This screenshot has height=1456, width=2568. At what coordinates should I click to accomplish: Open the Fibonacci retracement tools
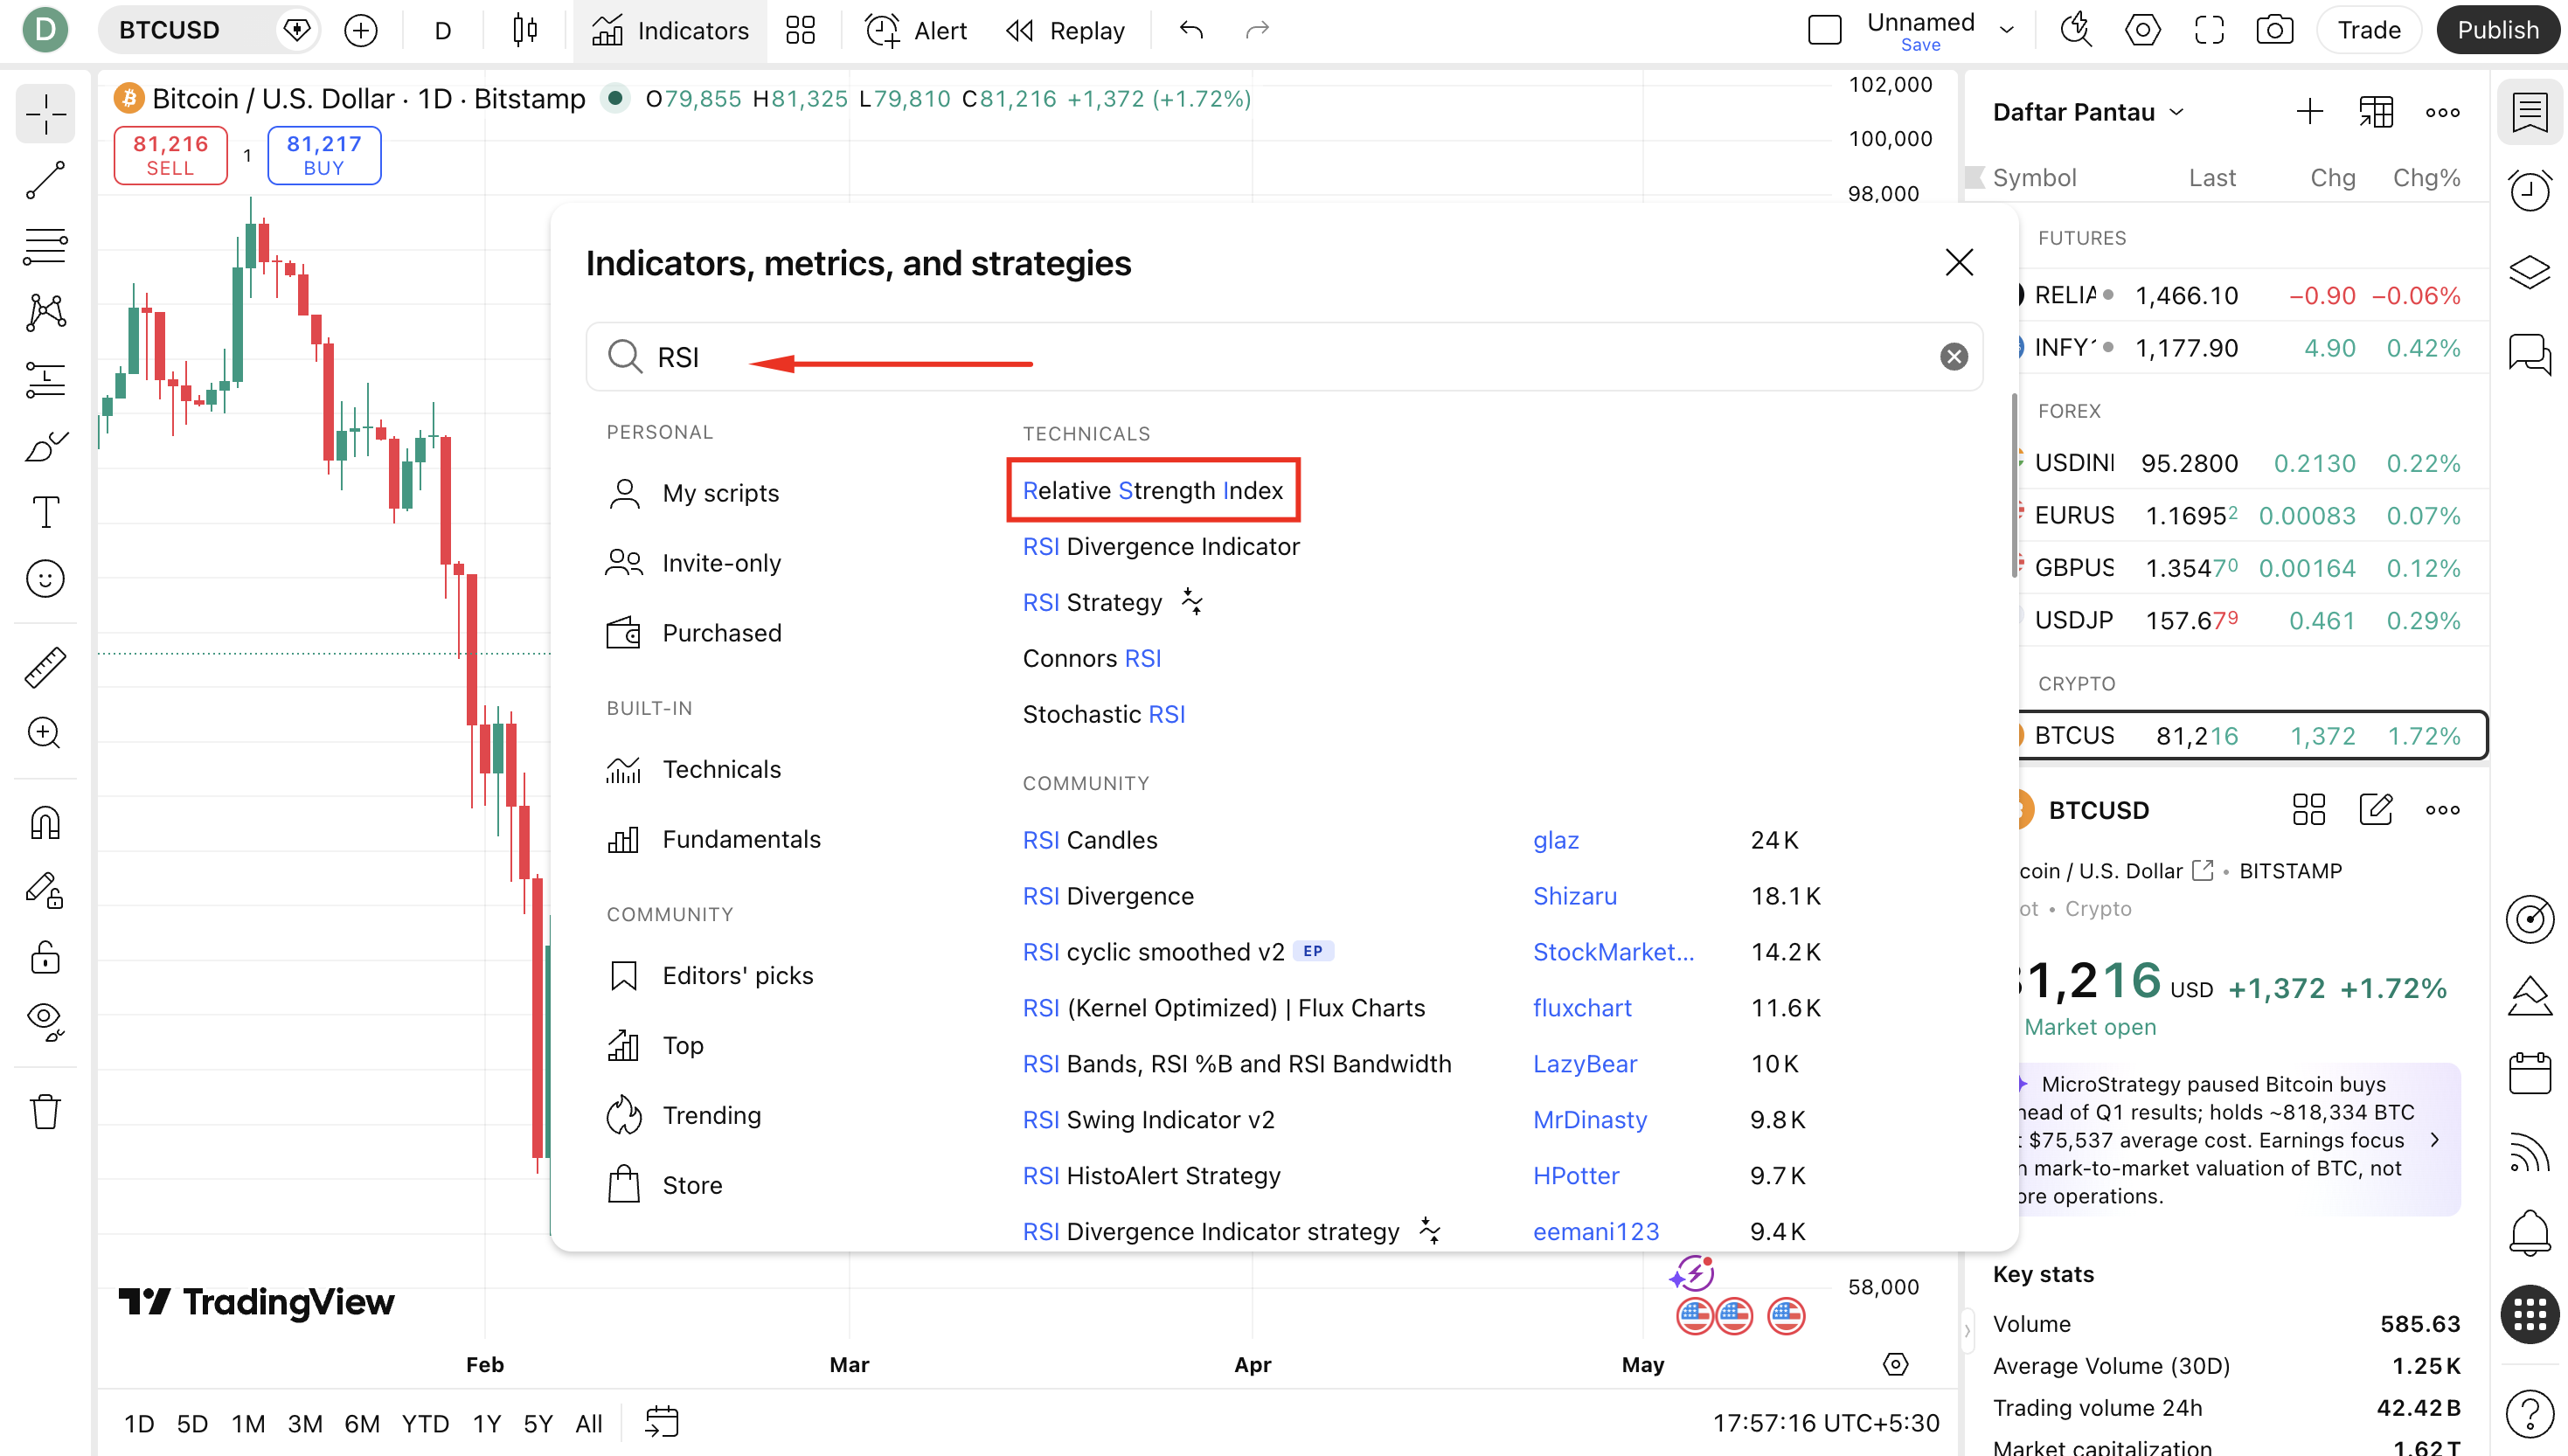[45, 246]
